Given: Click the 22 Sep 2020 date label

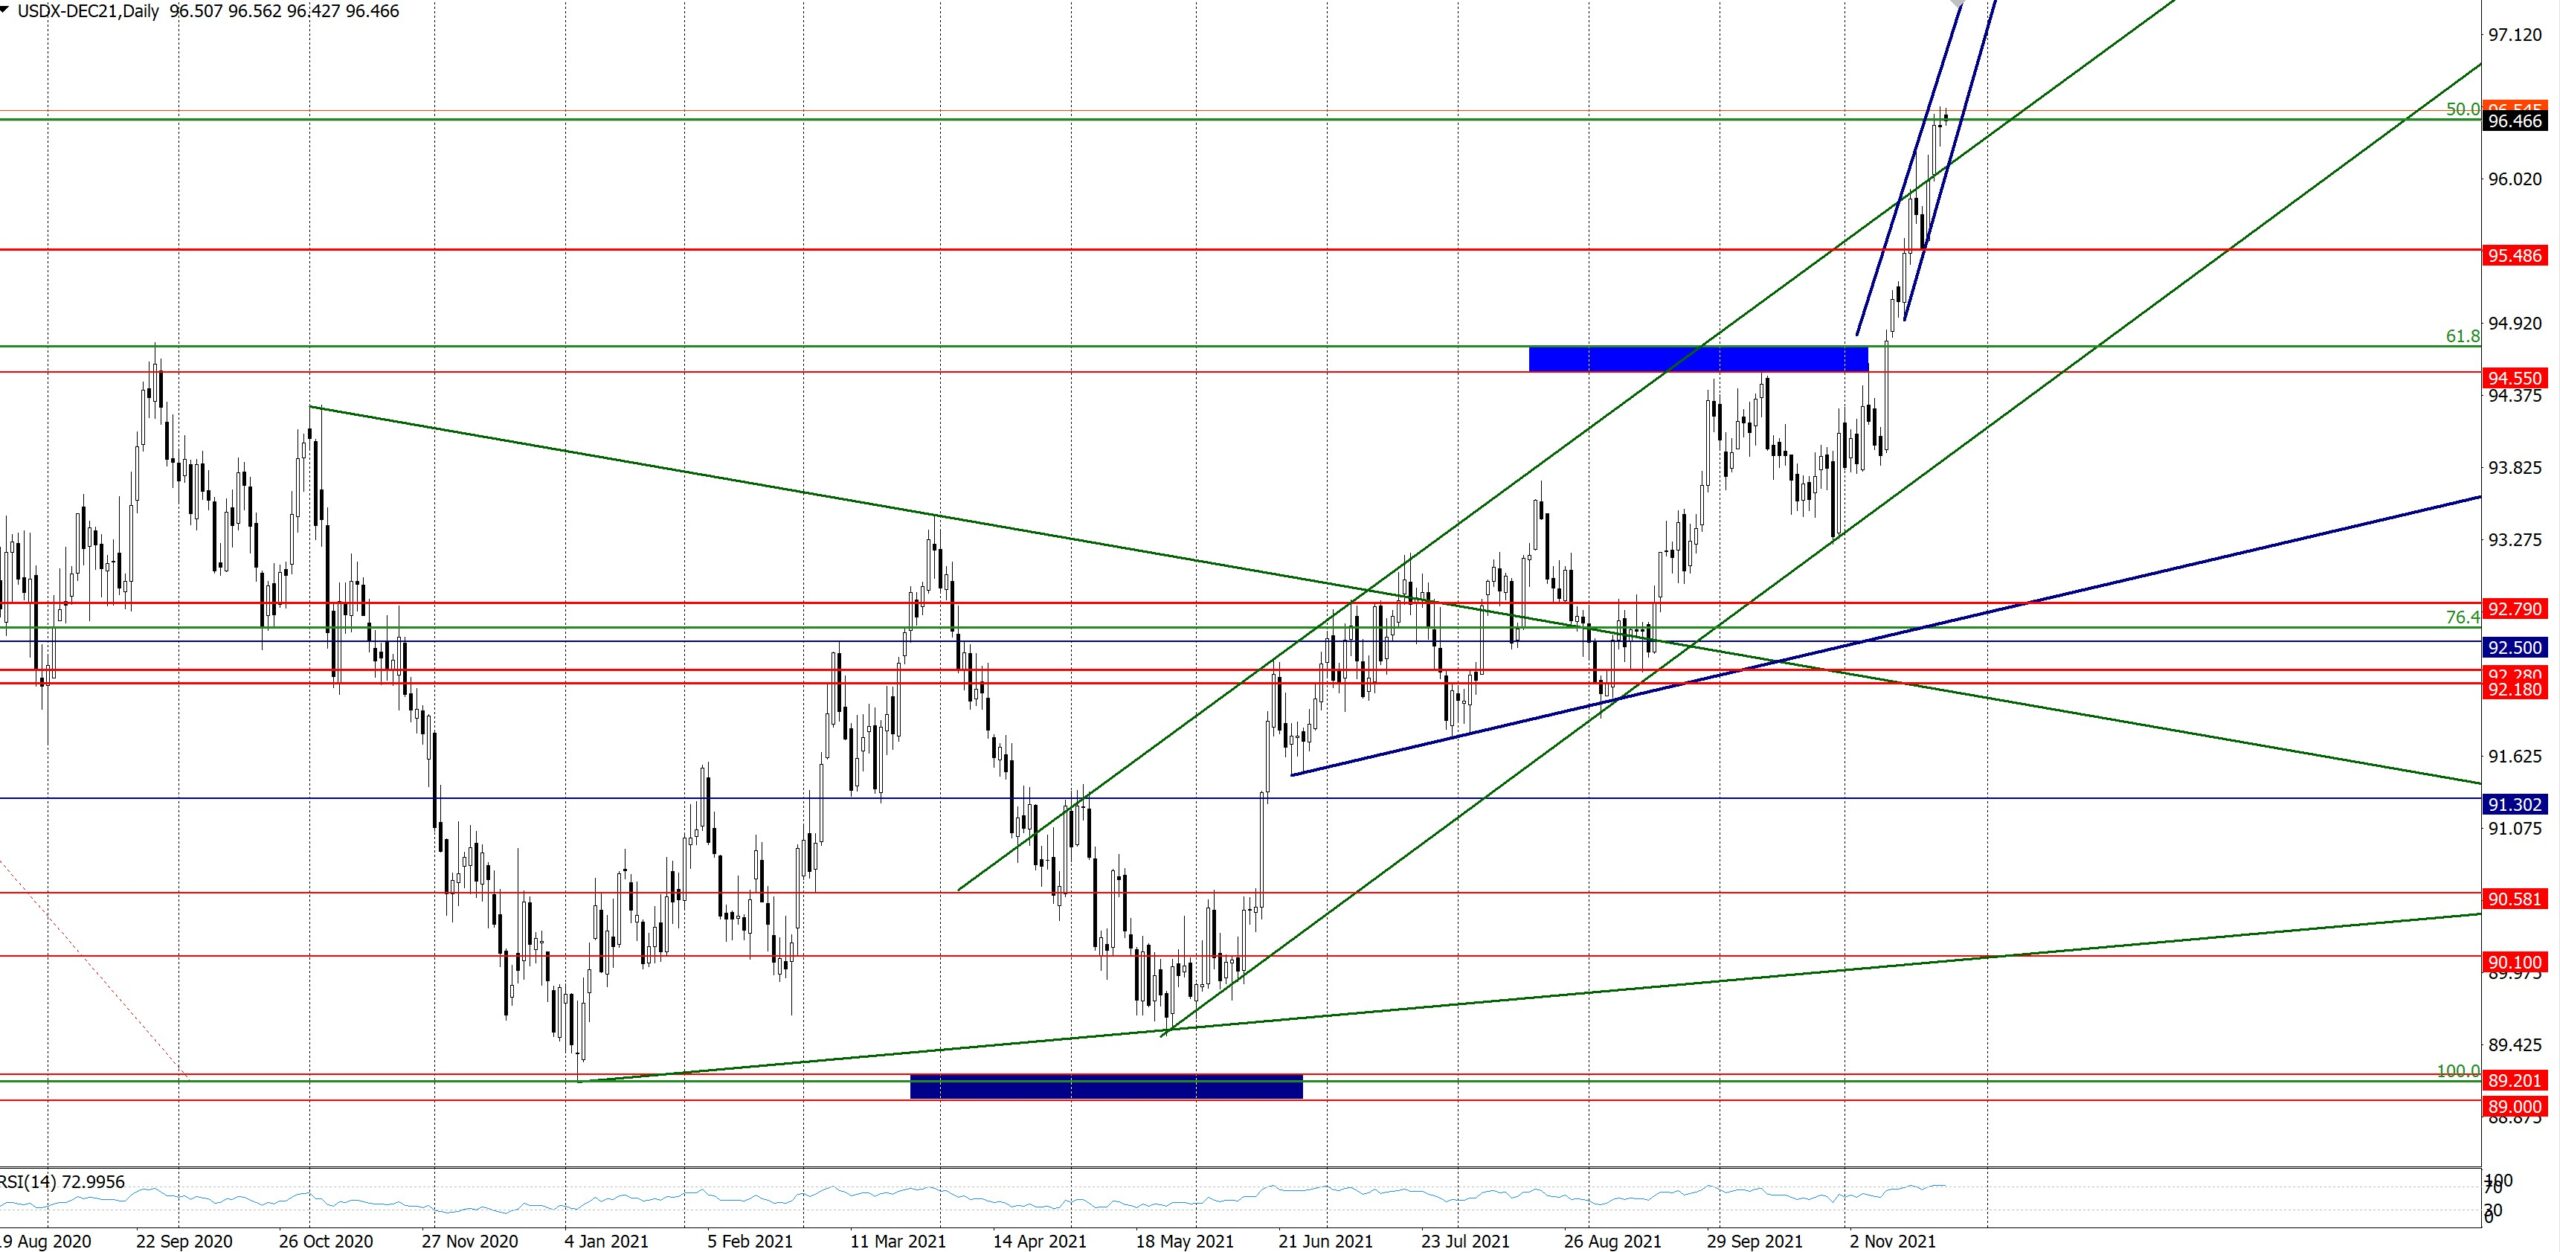Looking at the screenshot, I should (x=184, y=1241).
